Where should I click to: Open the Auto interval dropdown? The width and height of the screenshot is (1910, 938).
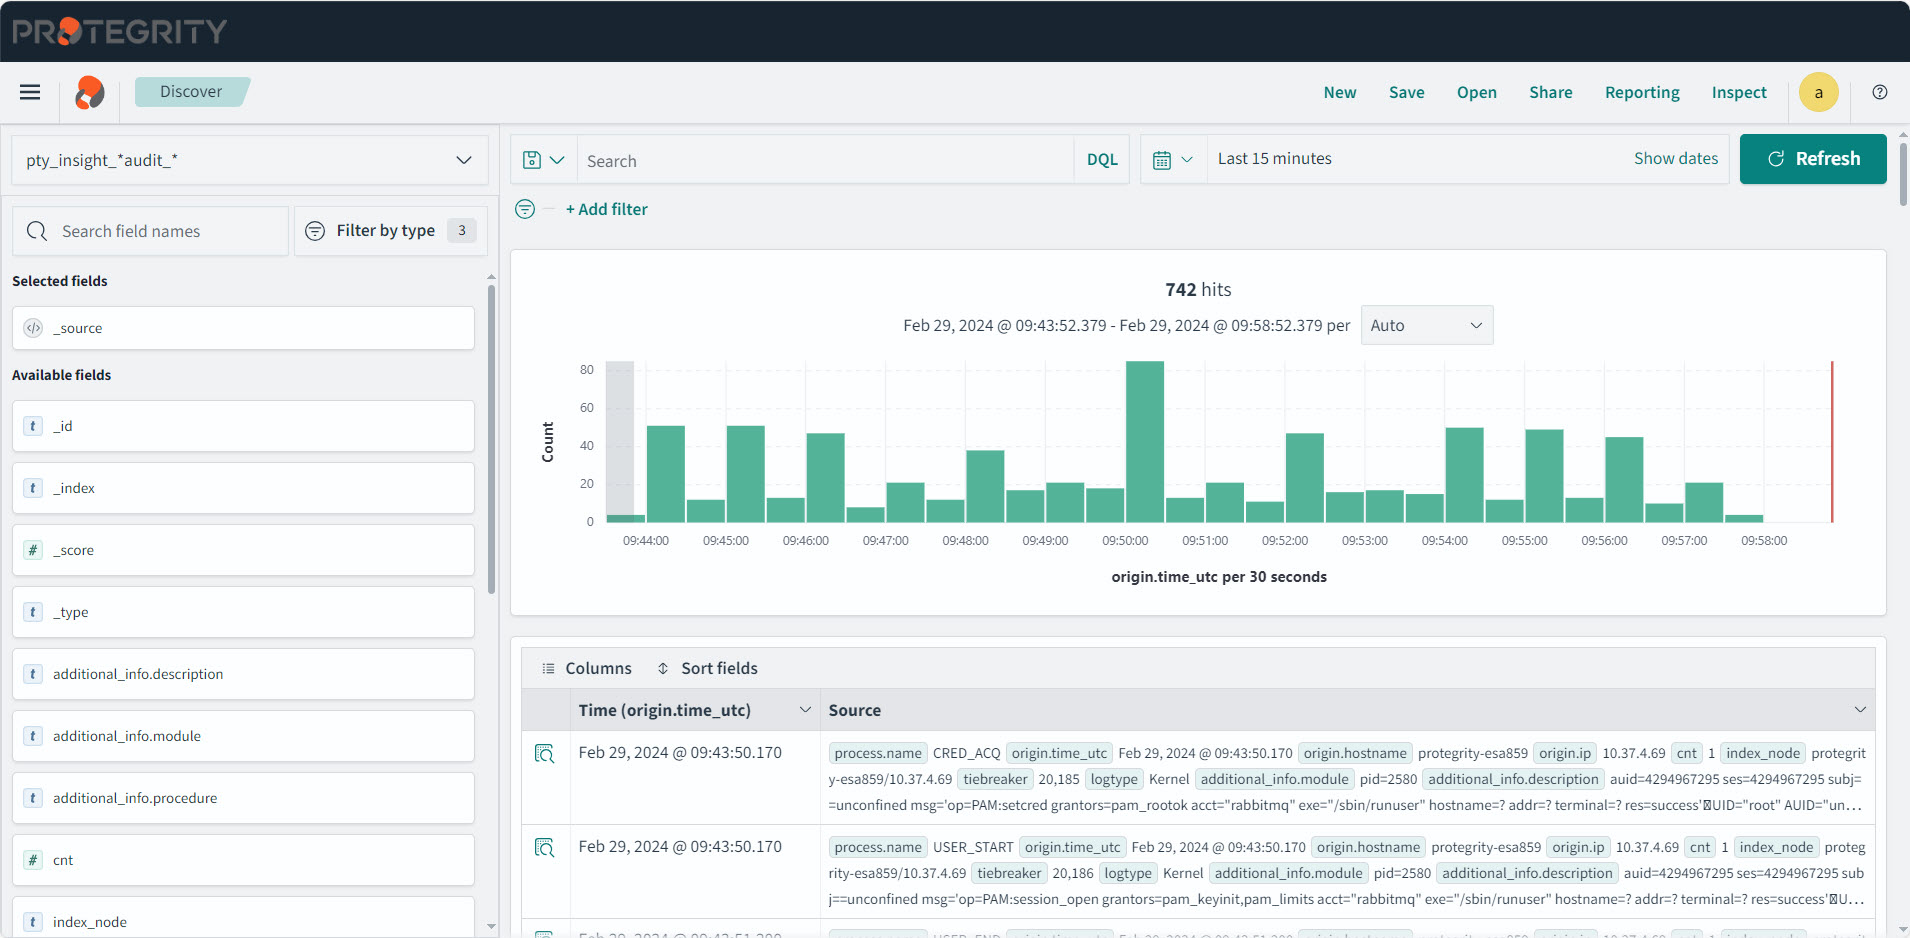(1426, 325)
